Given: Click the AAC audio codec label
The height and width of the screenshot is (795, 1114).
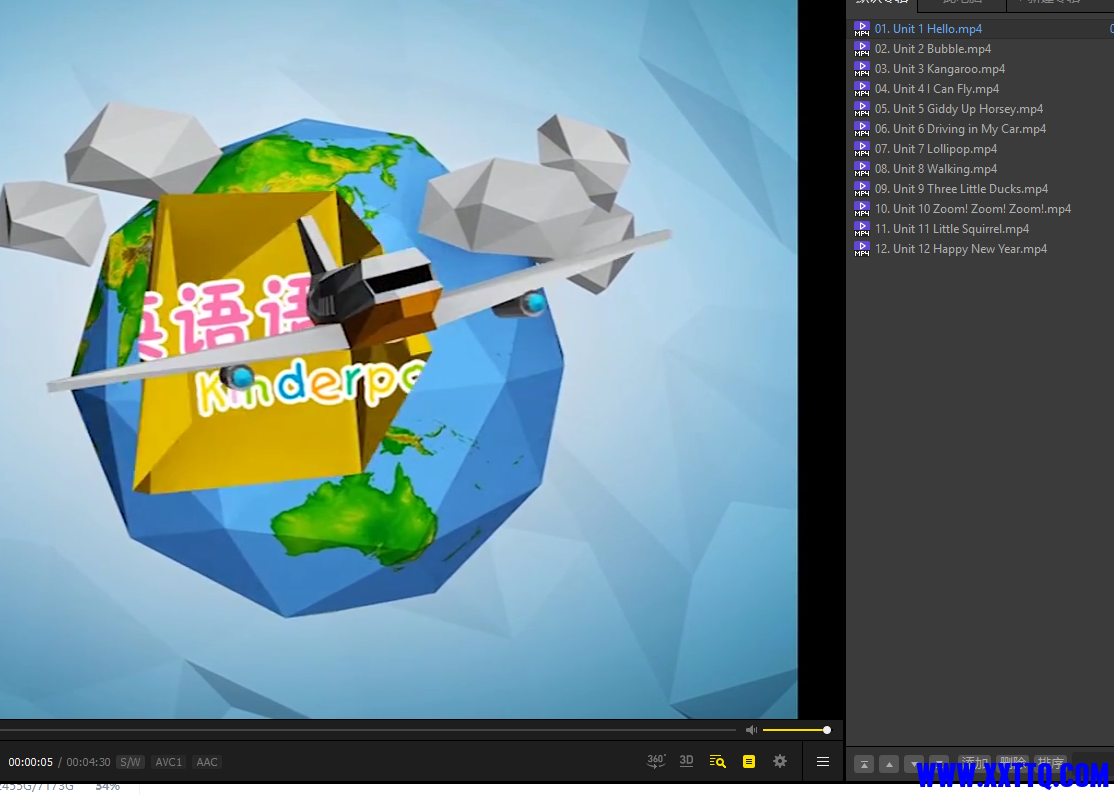Looking at the screenshot, I should [x=207, y=762].
